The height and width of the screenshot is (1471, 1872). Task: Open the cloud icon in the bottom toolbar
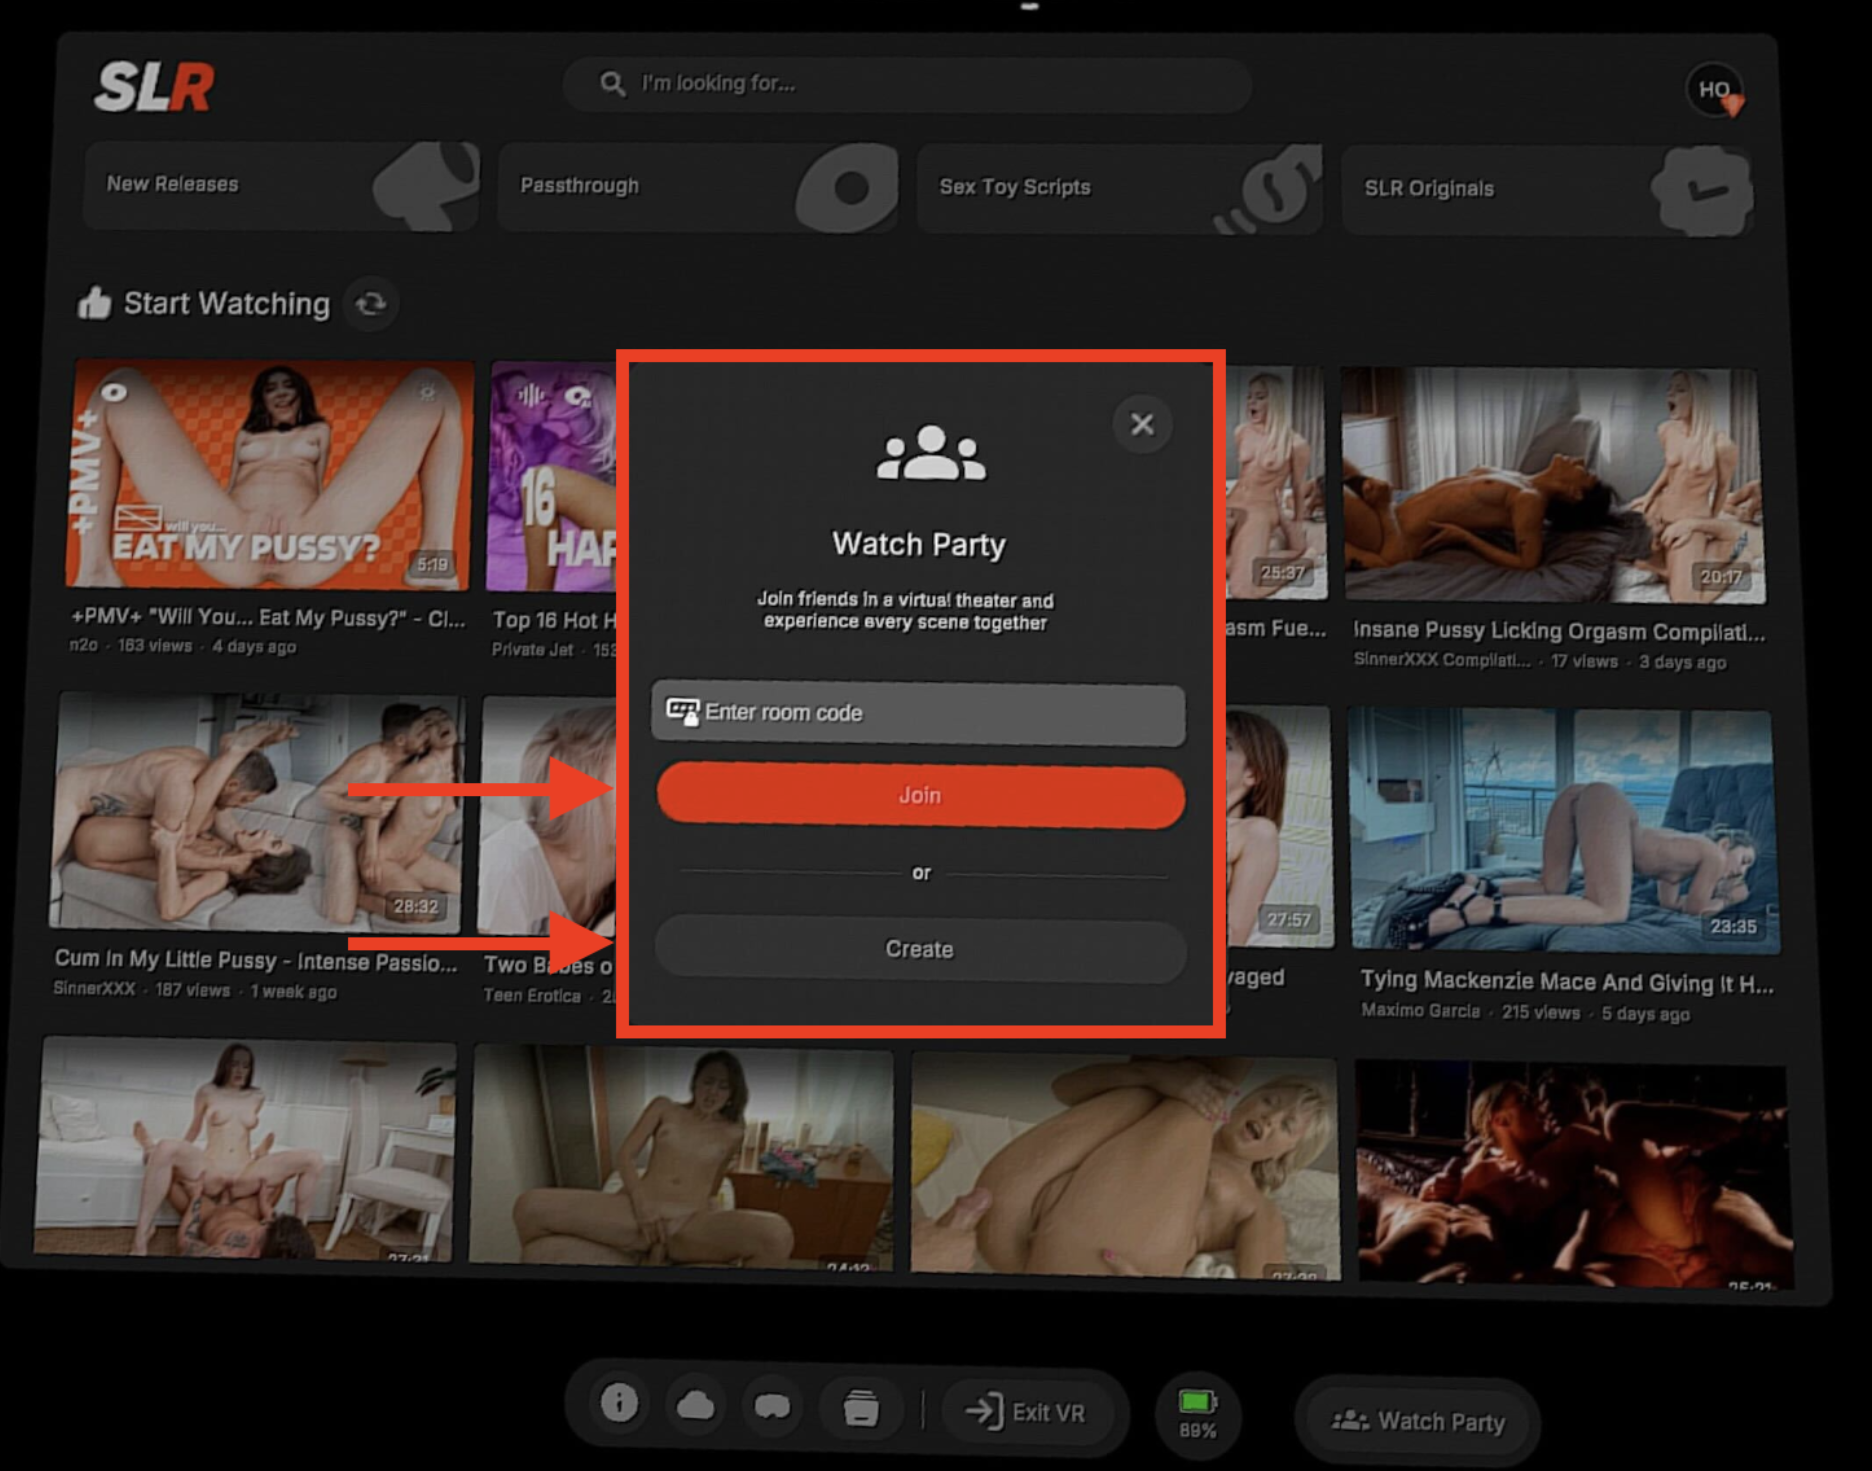695,1406
